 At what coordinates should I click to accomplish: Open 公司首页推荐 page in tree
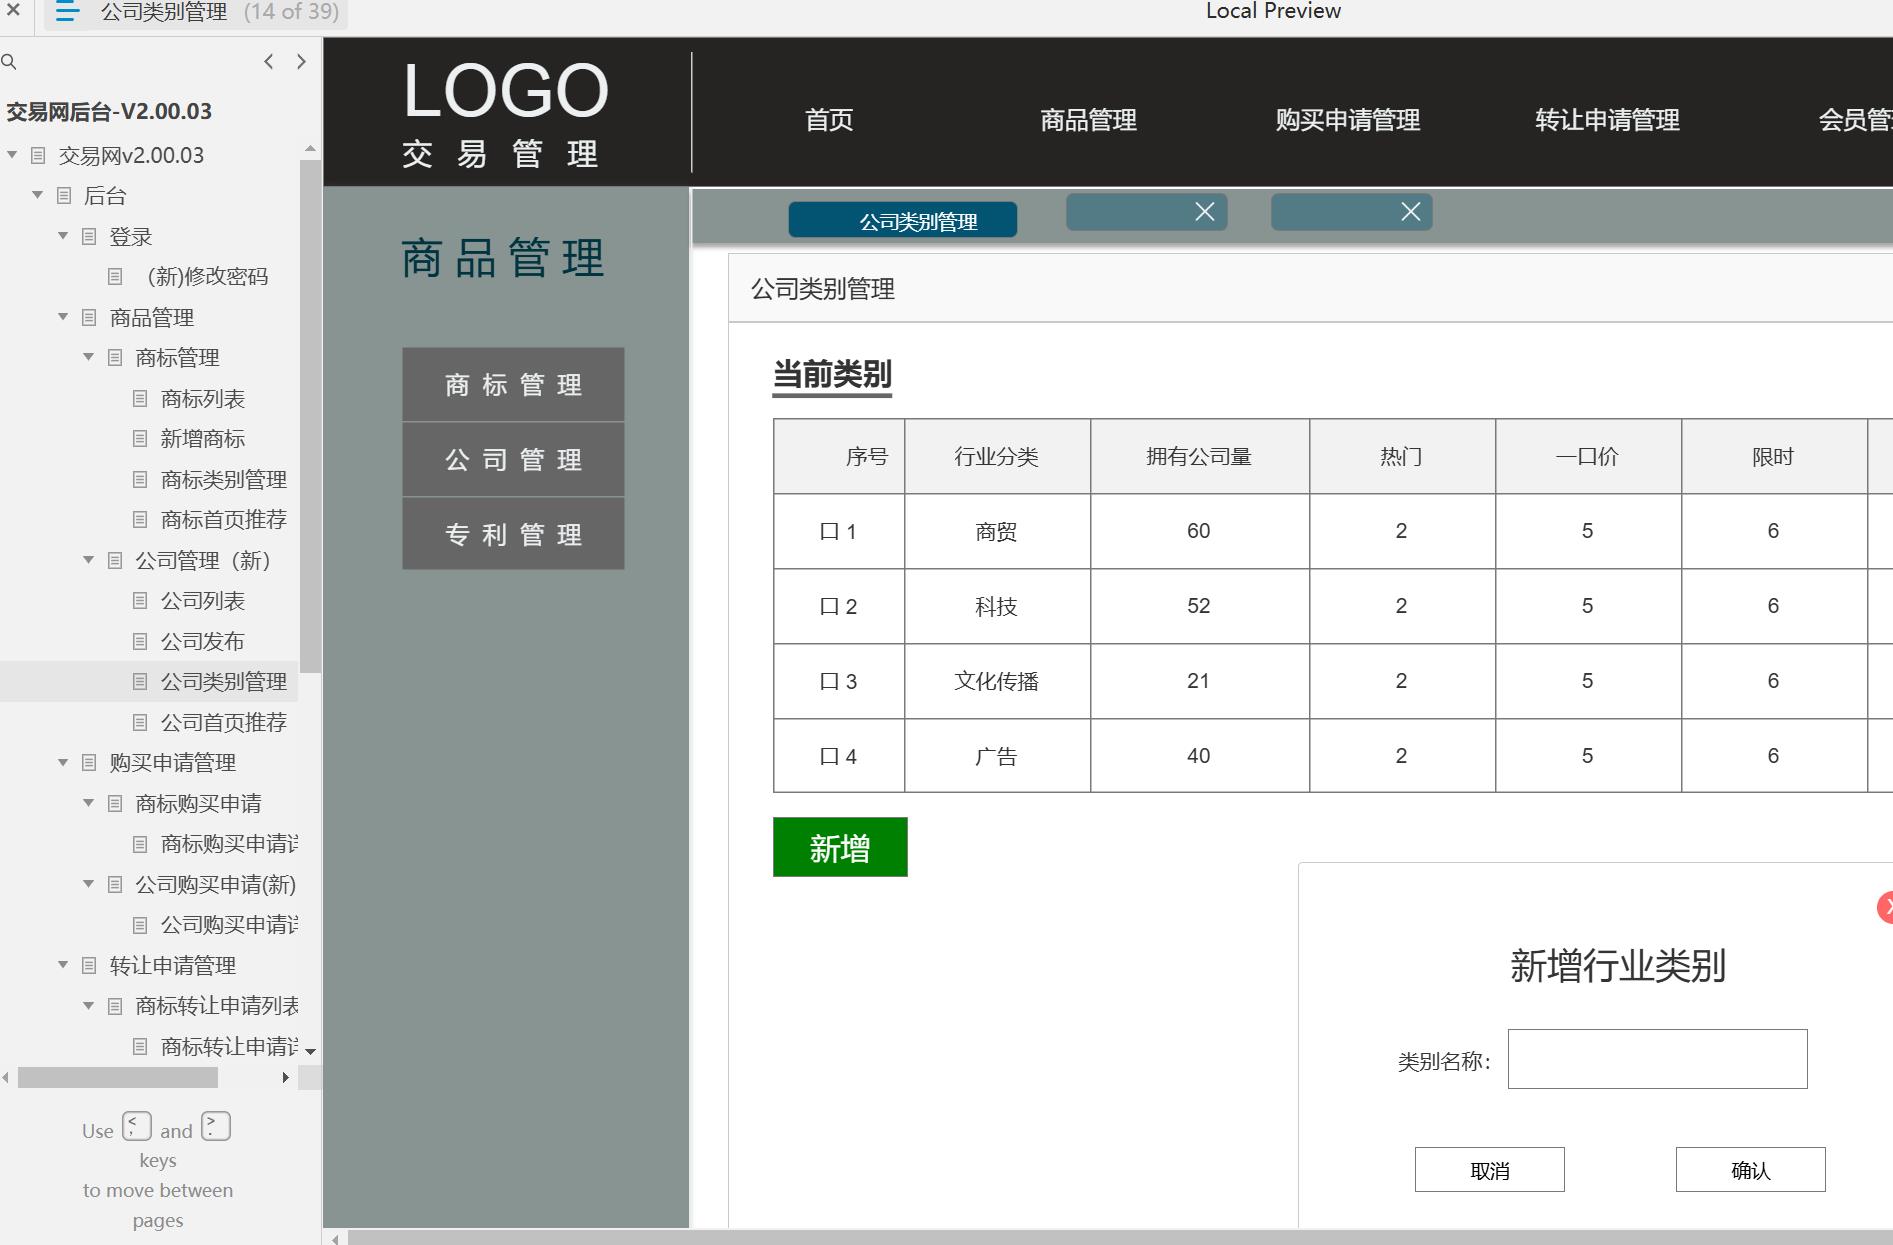pyautogui.click(x=224, y=723)
